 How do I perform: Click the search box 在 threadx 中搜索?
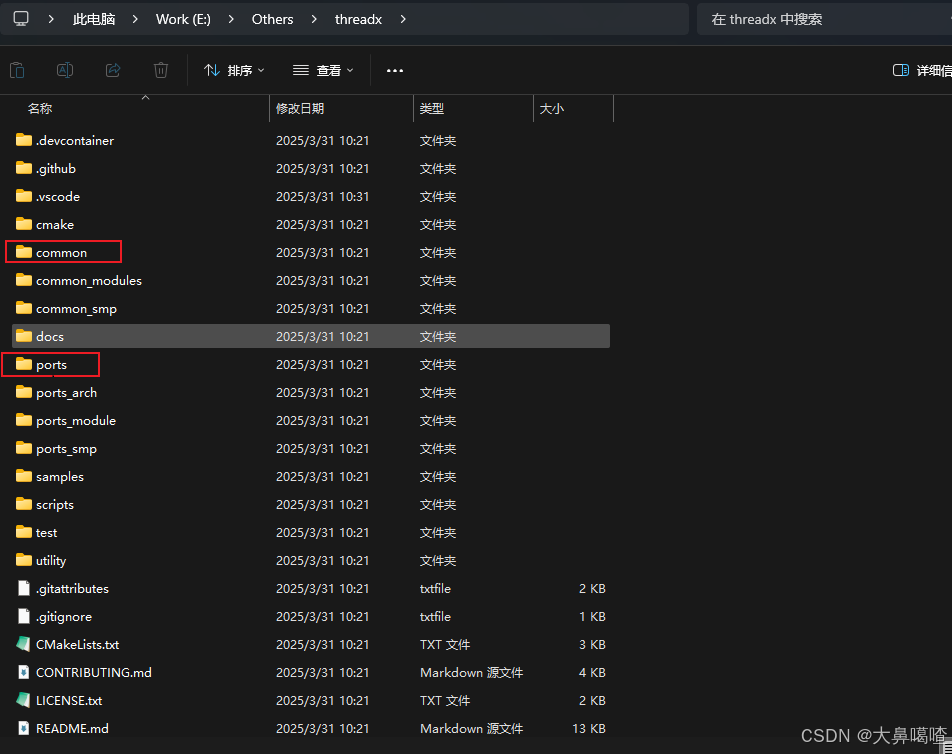(824, 19)
